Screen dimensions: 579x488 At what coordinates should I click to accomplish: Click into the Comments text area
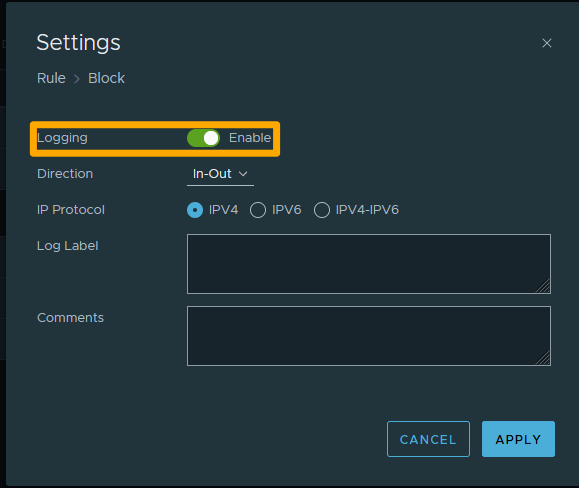369,336
